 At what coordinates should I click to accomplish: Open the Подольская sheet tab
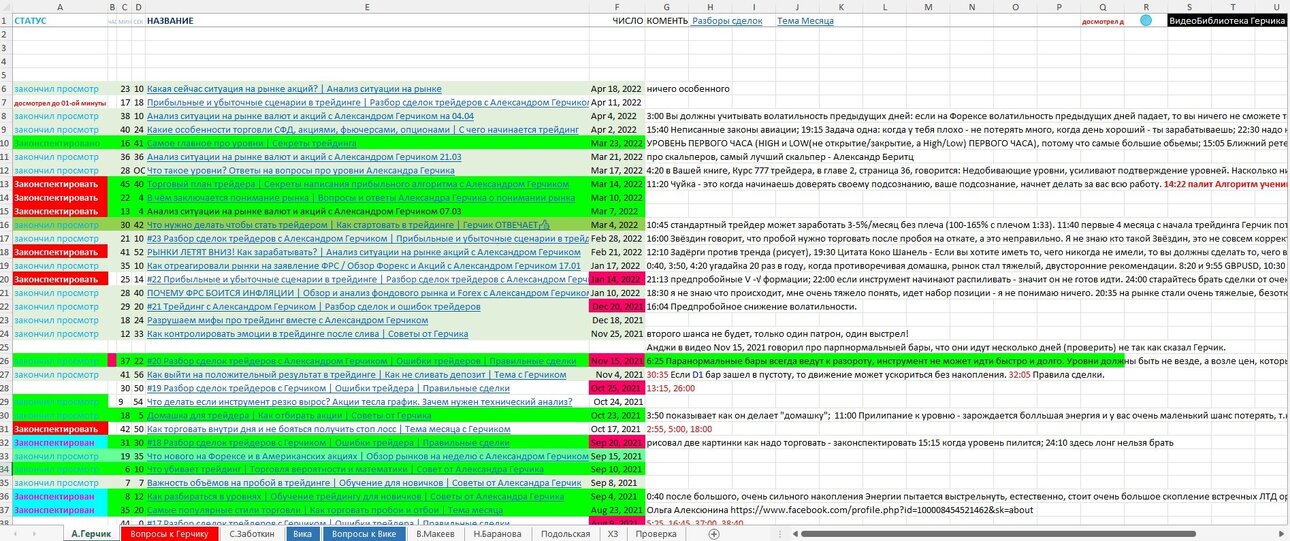click(565, 534)
